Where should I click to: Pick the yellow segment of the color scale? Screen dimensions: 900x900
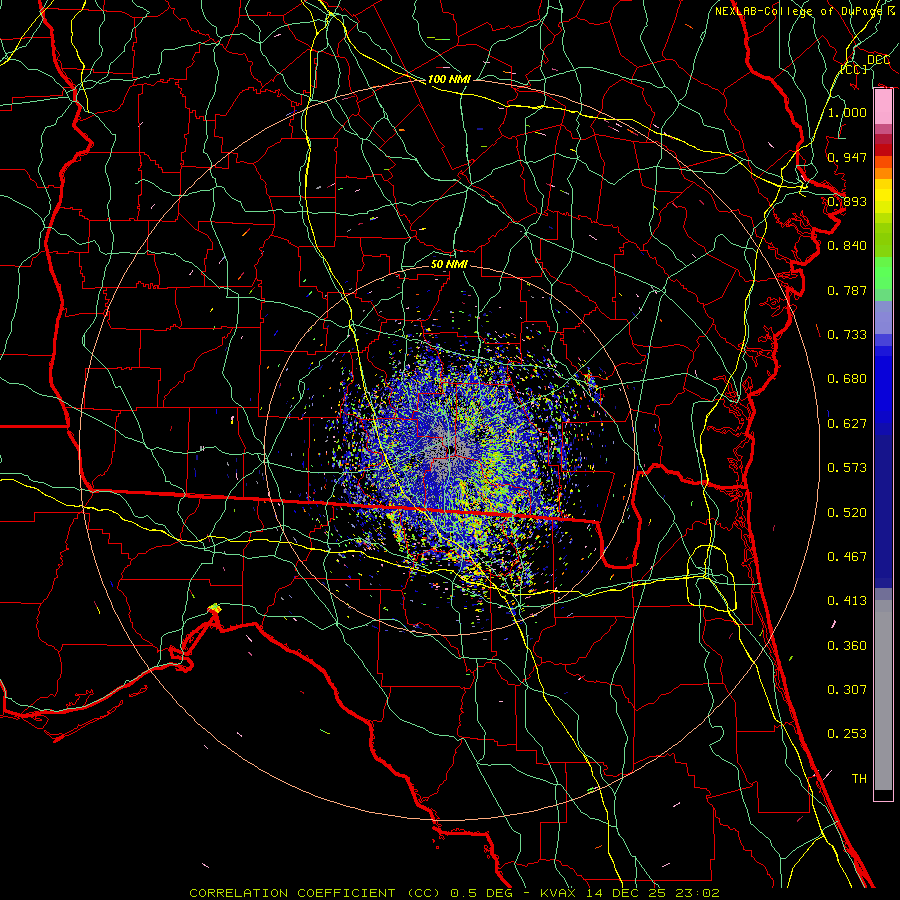click(x=883, y=196)
